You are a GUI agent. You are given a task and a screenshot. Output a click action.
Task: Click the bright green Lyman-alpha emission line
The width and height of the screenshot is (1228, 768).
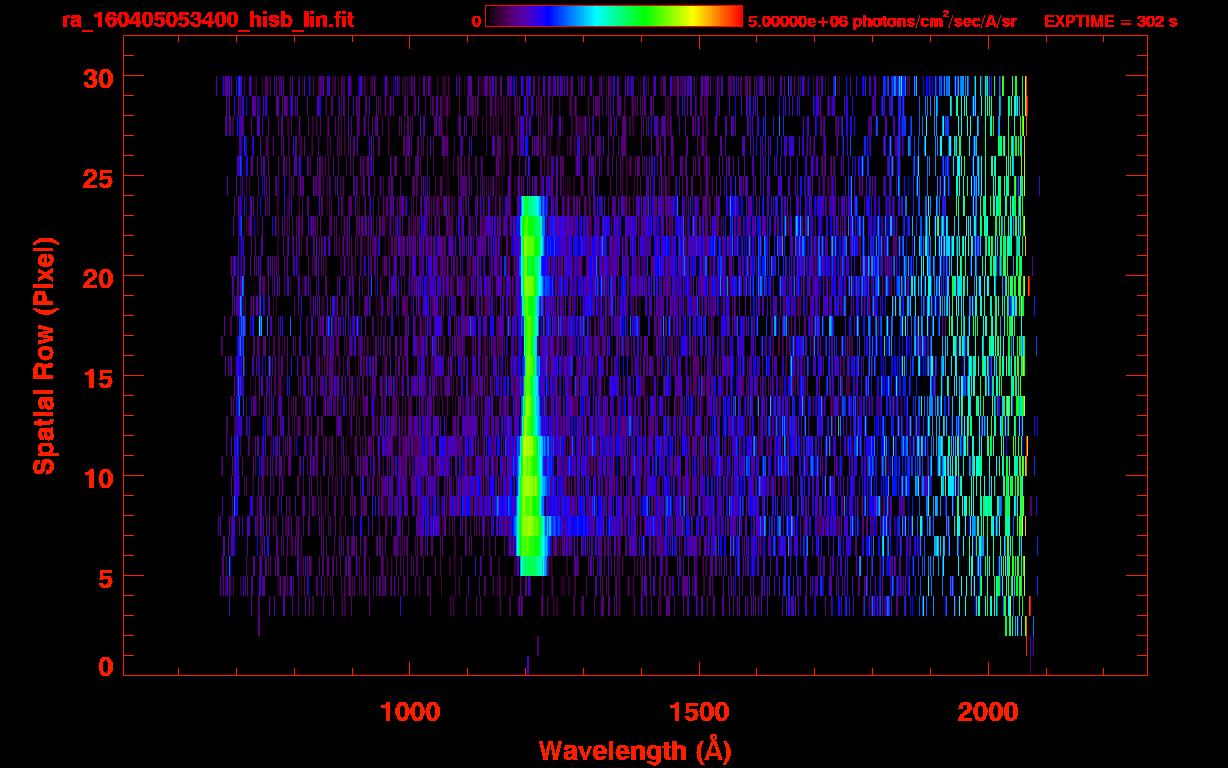pos(531,386)
